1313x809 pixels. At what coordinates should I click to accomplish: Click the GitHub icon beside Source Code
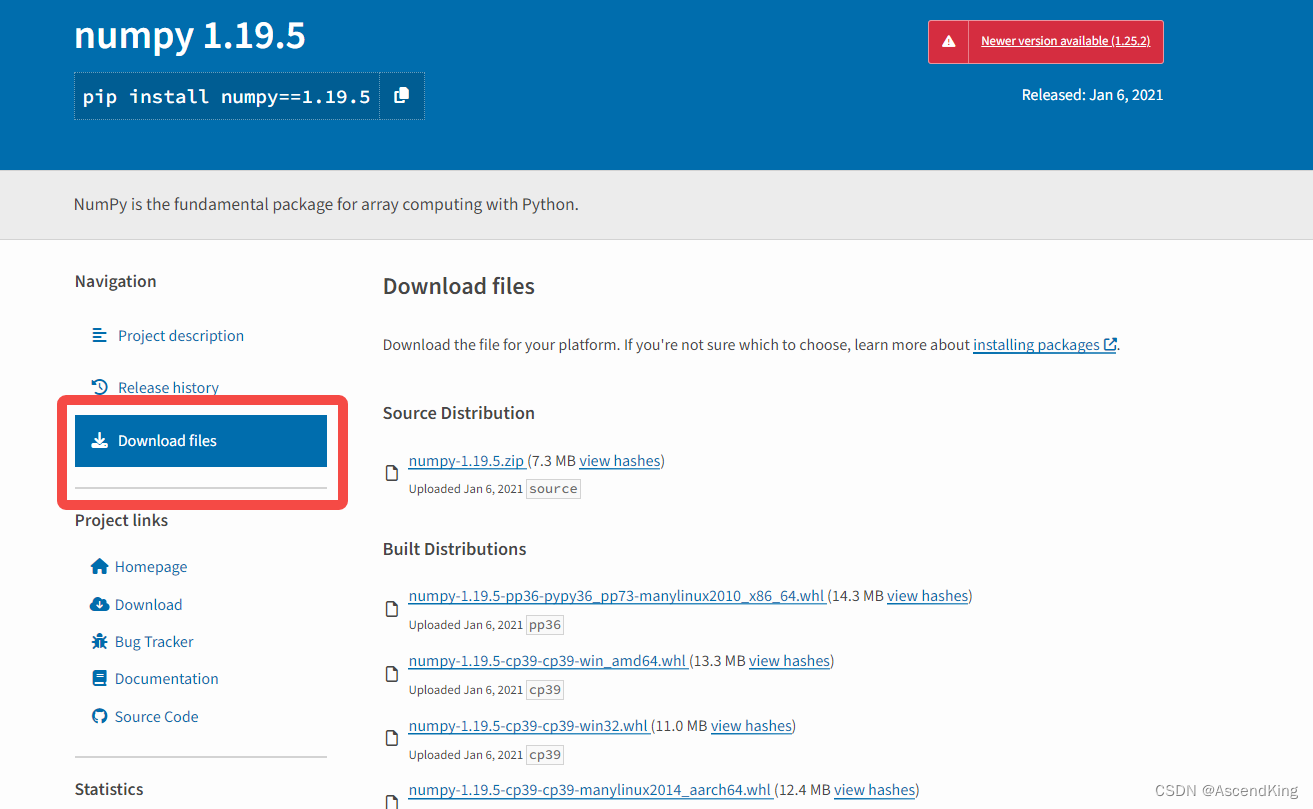(99, 716)
